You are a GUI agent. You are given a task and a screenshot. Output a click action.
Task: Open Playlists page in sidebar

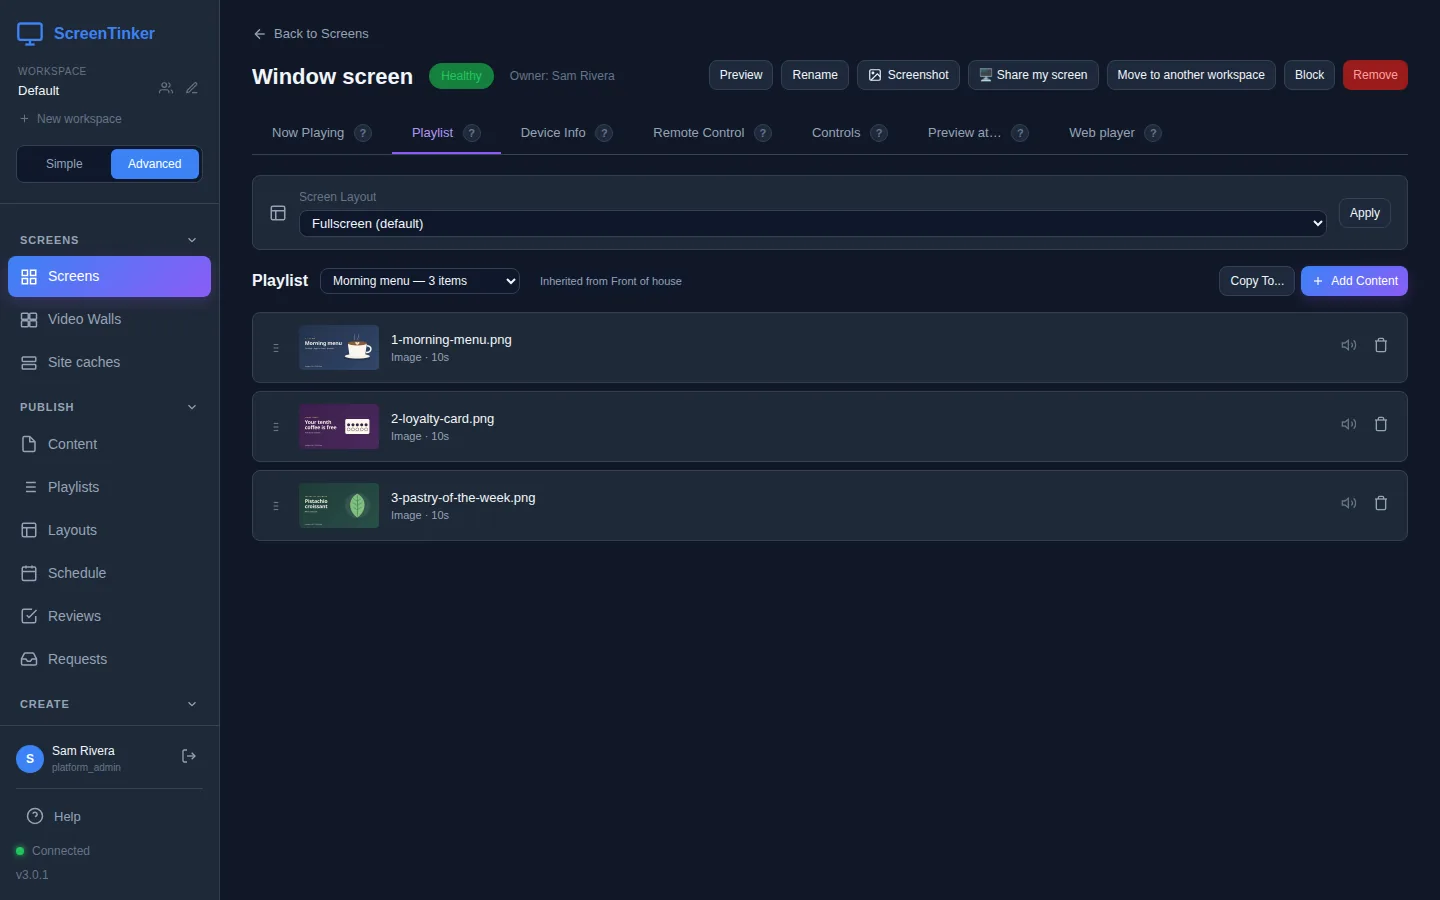click(109, 487)
